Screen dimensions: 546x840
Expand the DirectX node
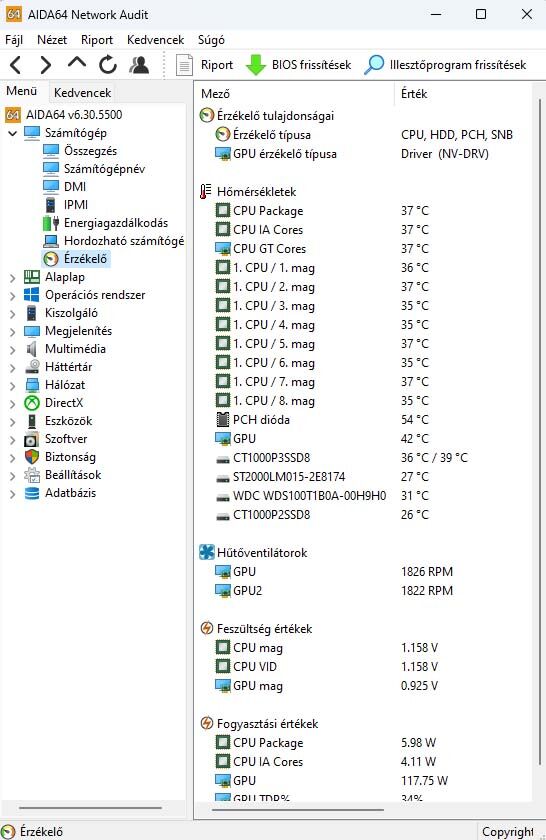click(x=12, y=403)
